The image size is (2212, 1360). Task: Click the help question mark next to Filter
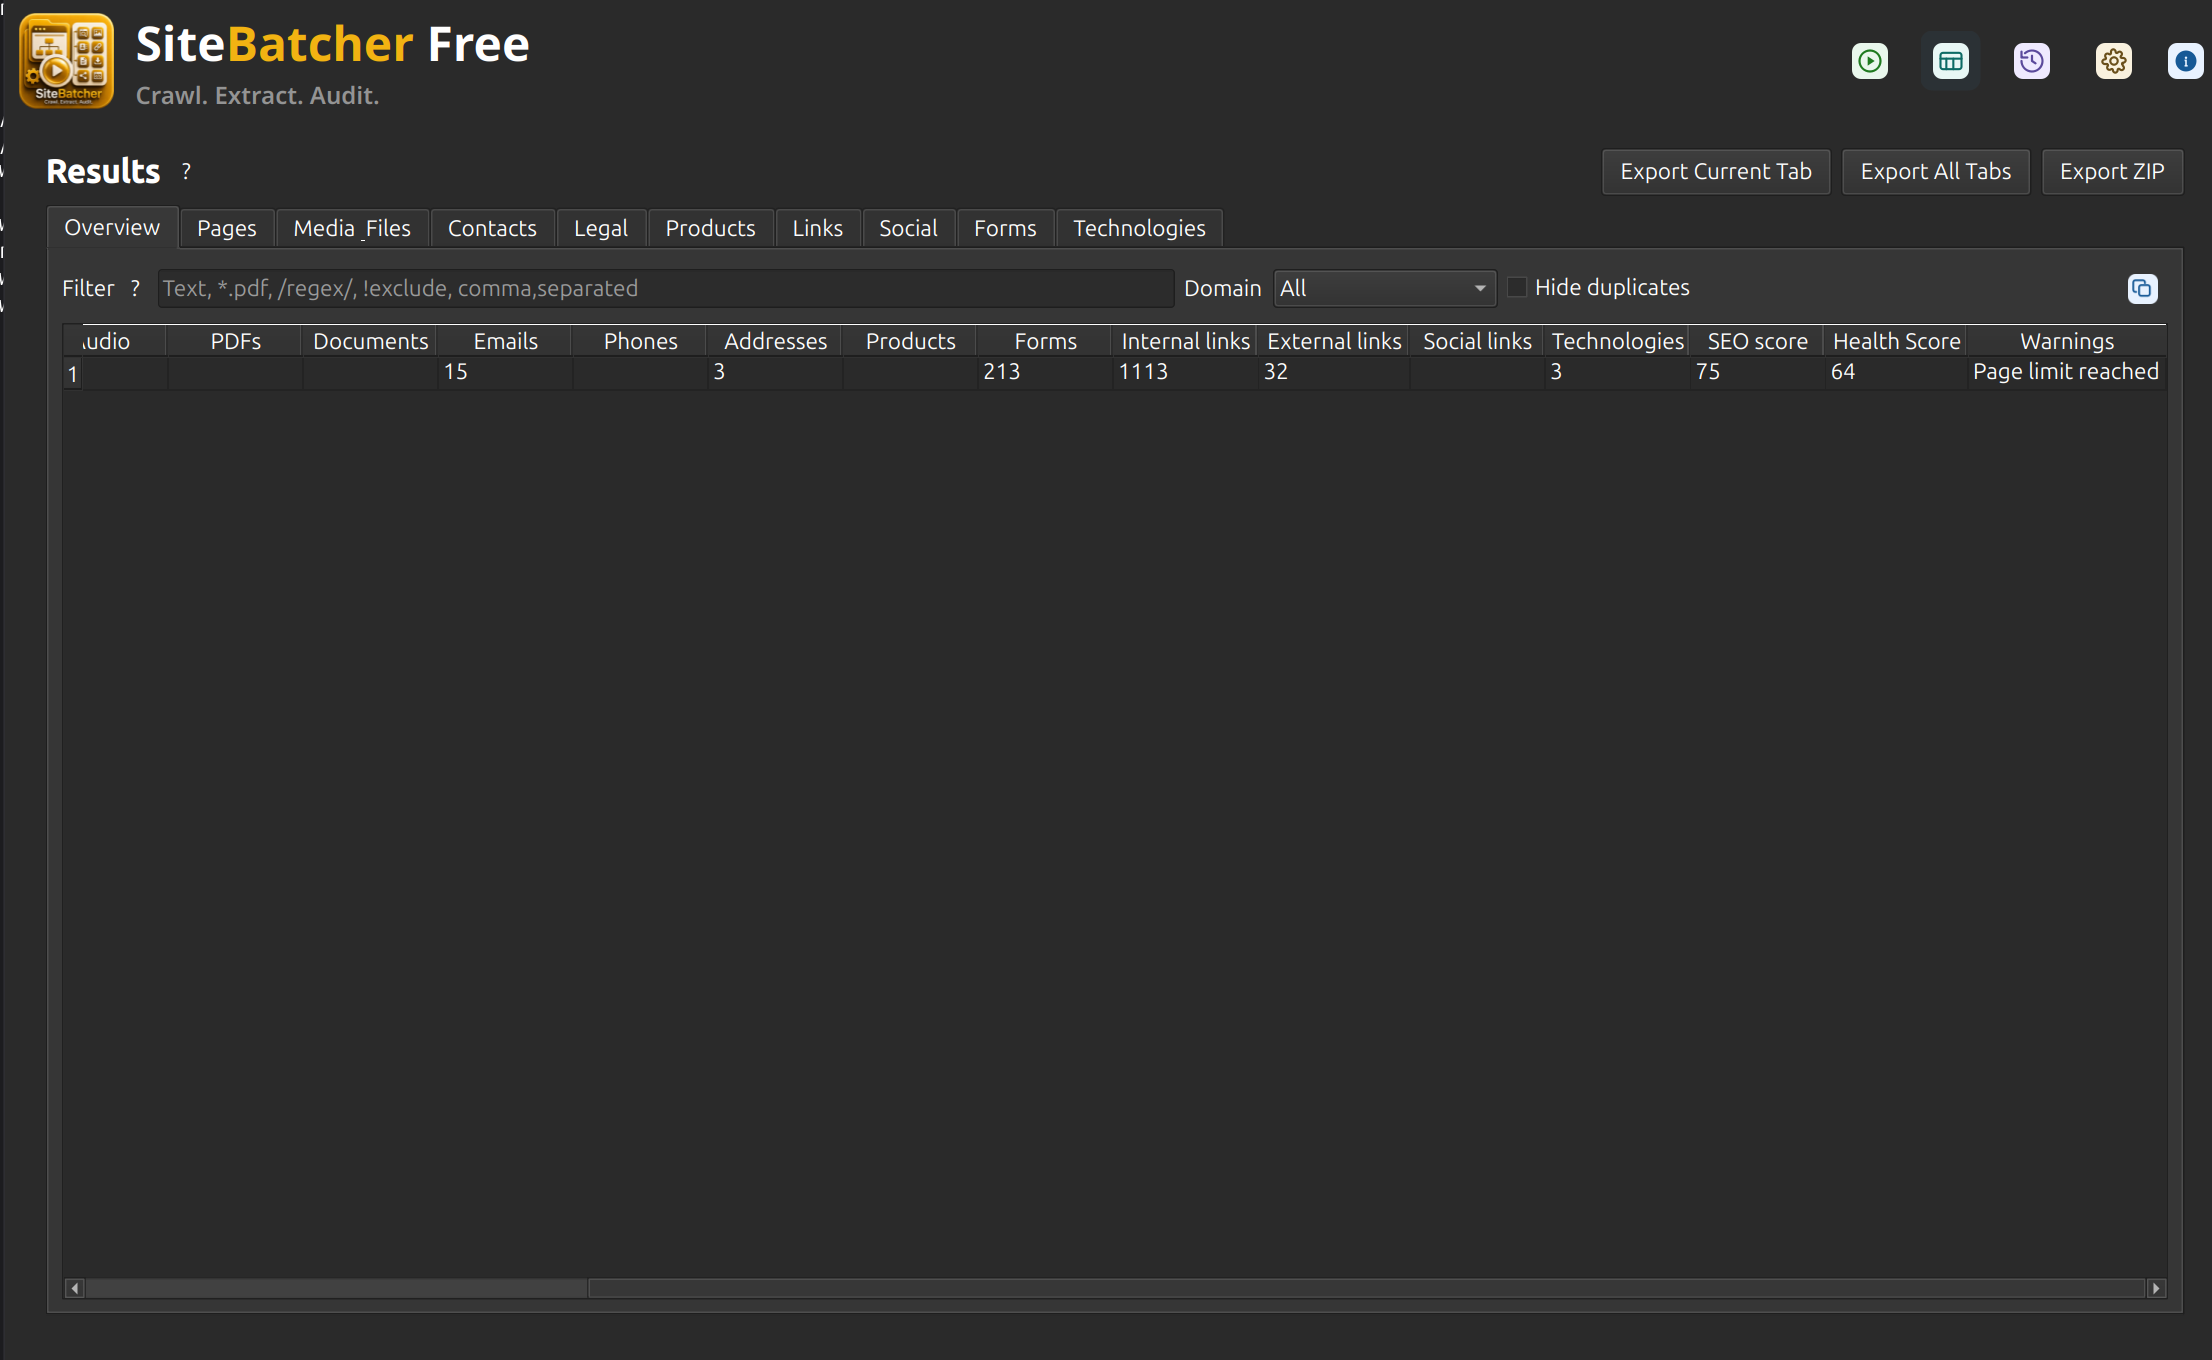[135, 288]
